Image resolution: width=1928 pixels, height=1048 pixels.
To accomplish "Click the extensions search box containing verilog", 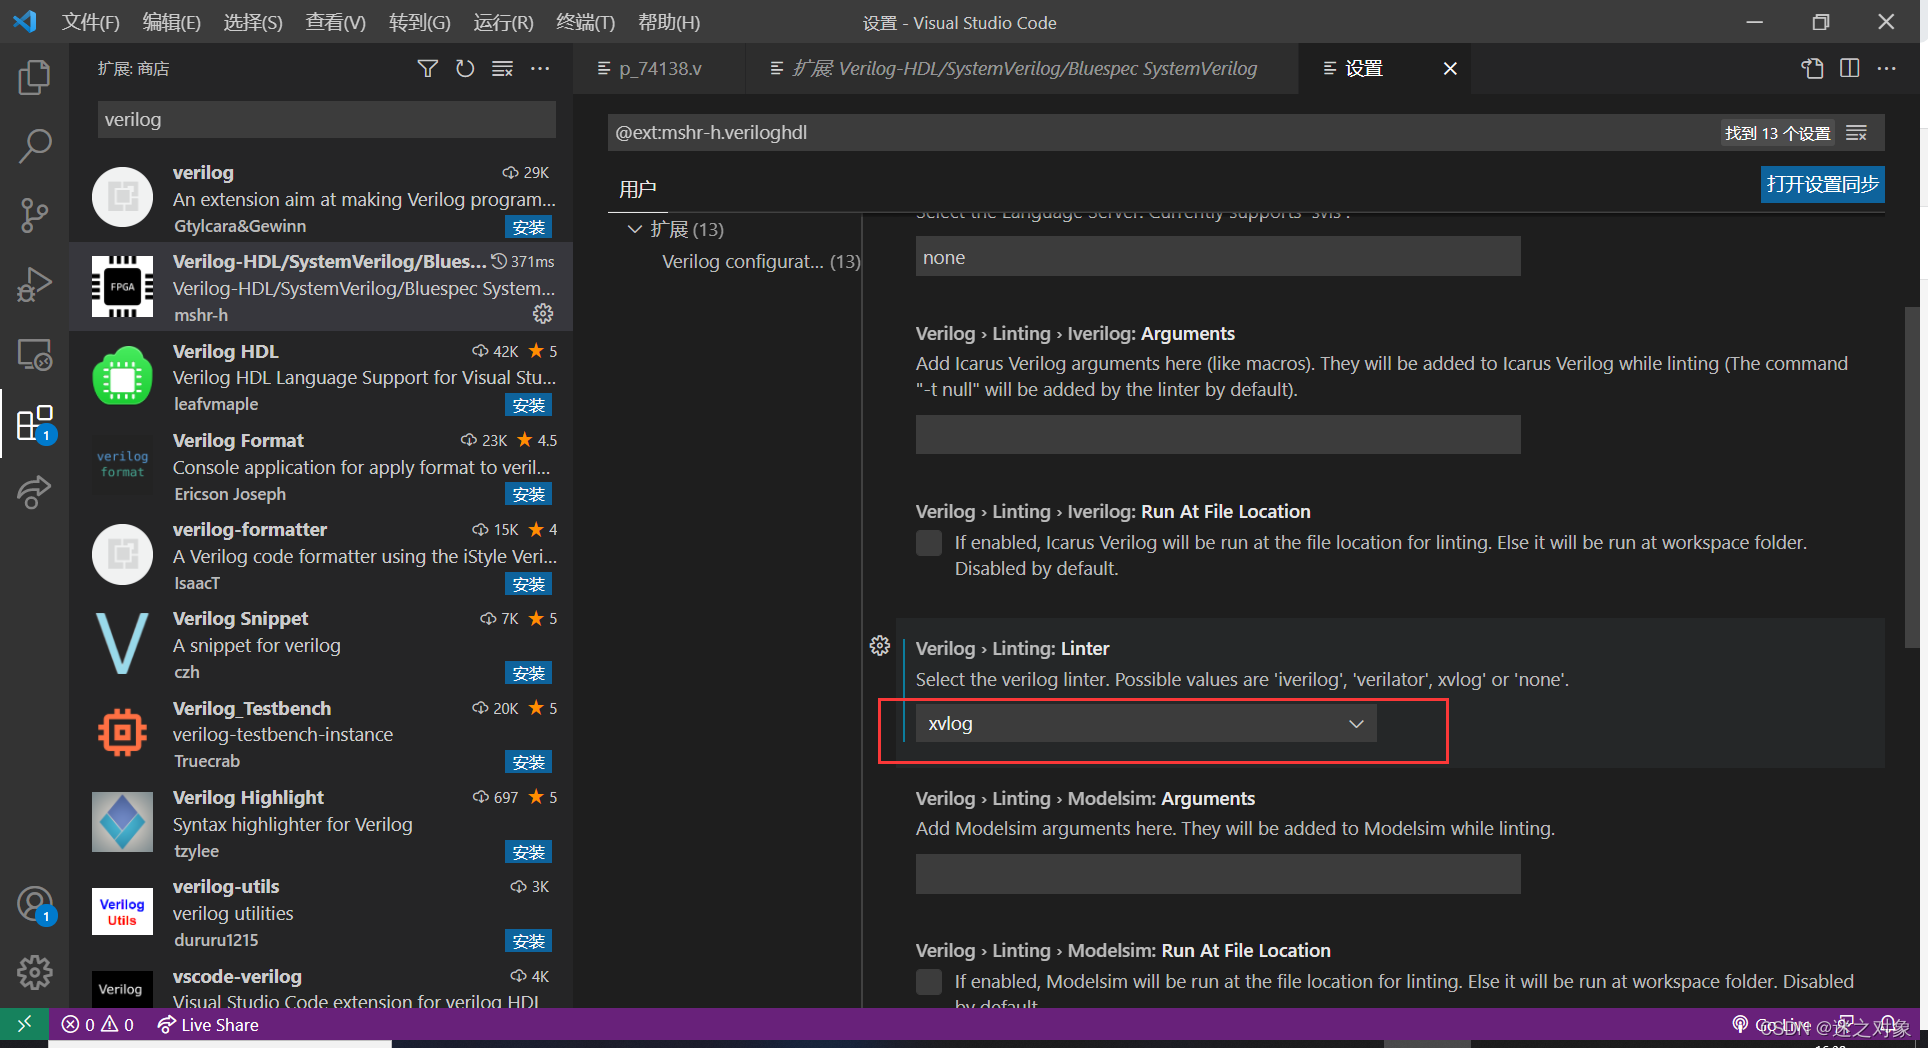I will click(x=326, y=120).
